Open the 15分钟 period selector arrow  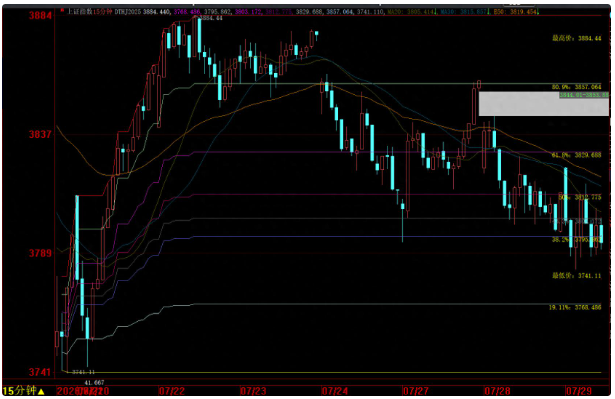(x=41, y=392)
